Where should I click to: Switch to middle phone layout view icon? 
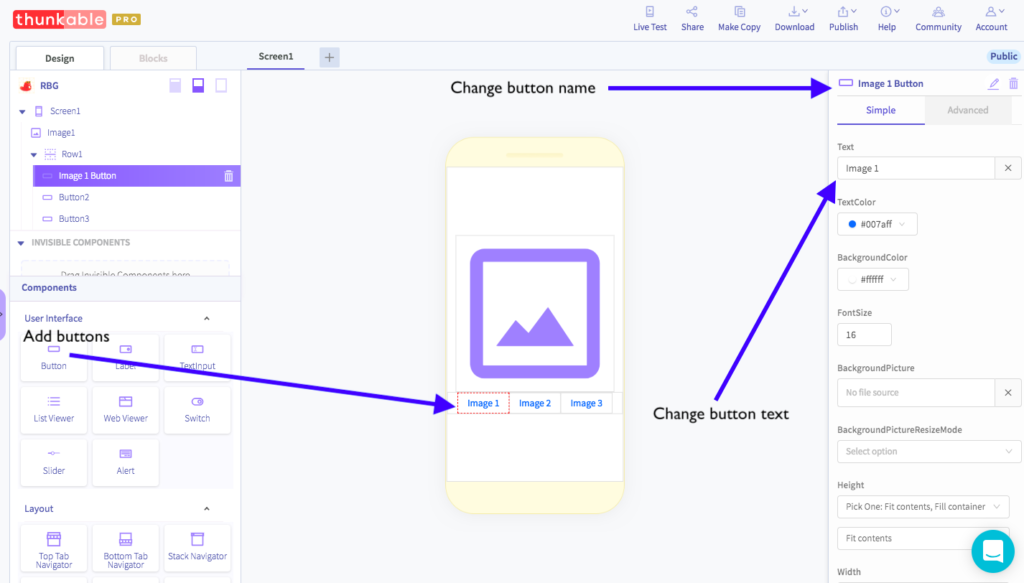point(198,86)
